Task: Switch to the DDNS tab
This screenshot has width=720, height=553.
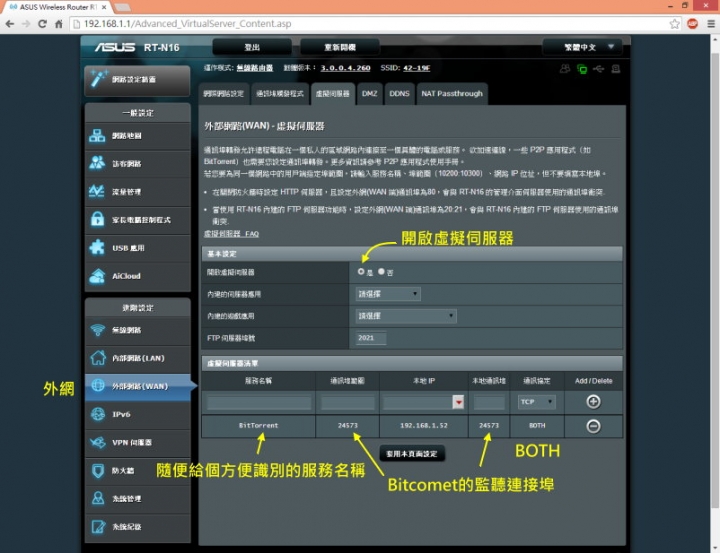Action: click(x=399, y=94)
